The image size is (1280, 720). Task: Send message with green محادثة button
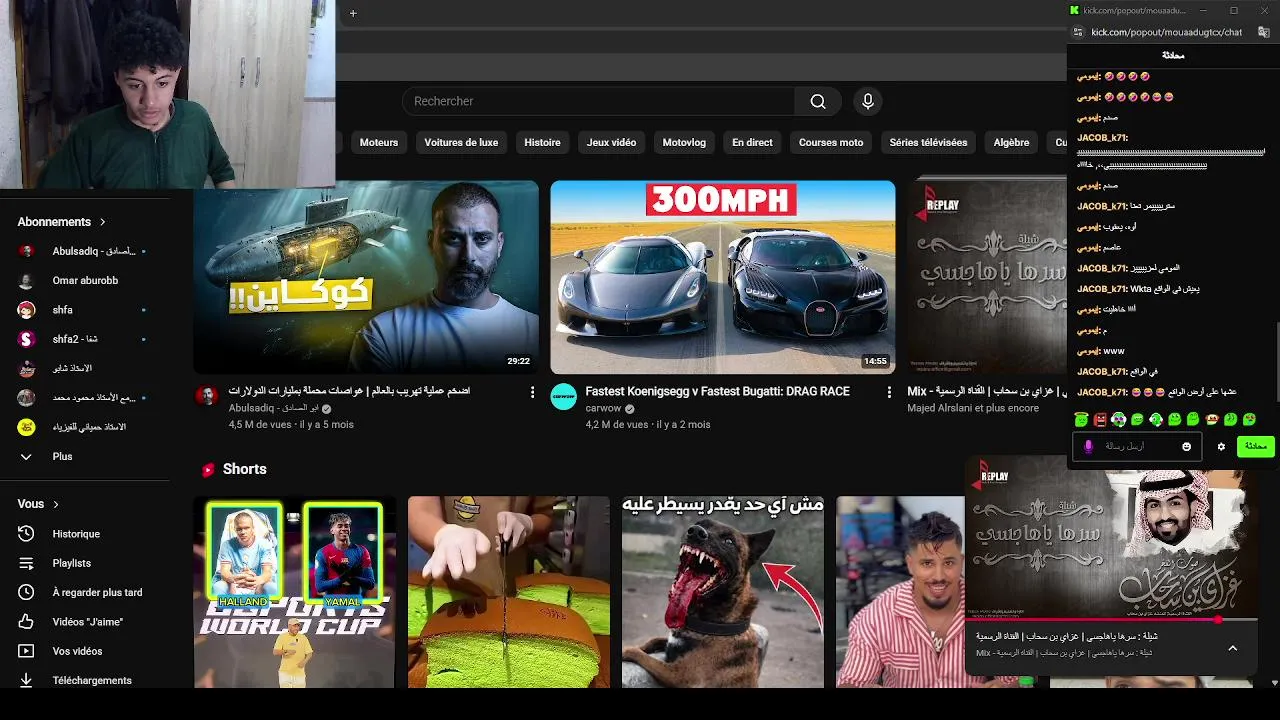[x=1255, y=446]
